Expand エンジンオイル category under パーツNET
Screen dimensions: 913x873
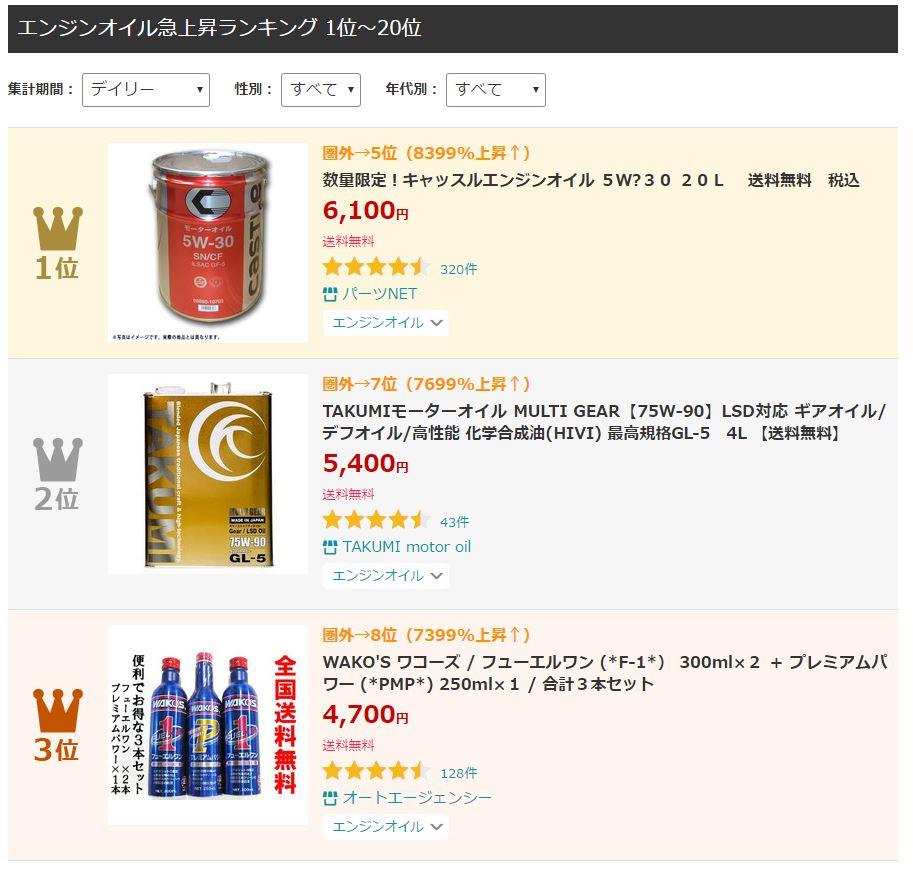tap(386, 323)
